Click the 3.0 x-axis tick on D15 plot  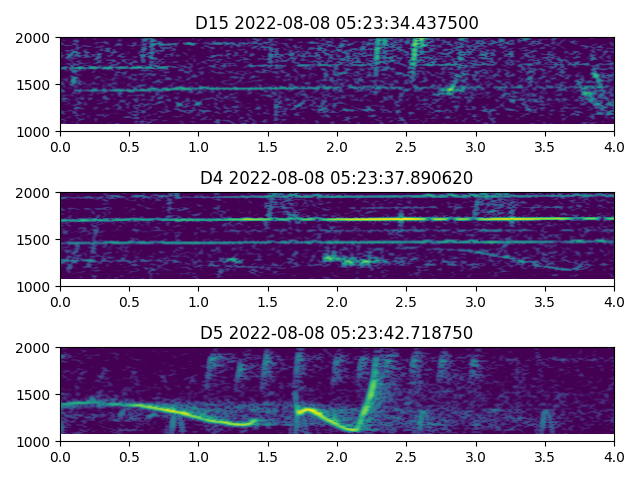(x=476, y=146)
